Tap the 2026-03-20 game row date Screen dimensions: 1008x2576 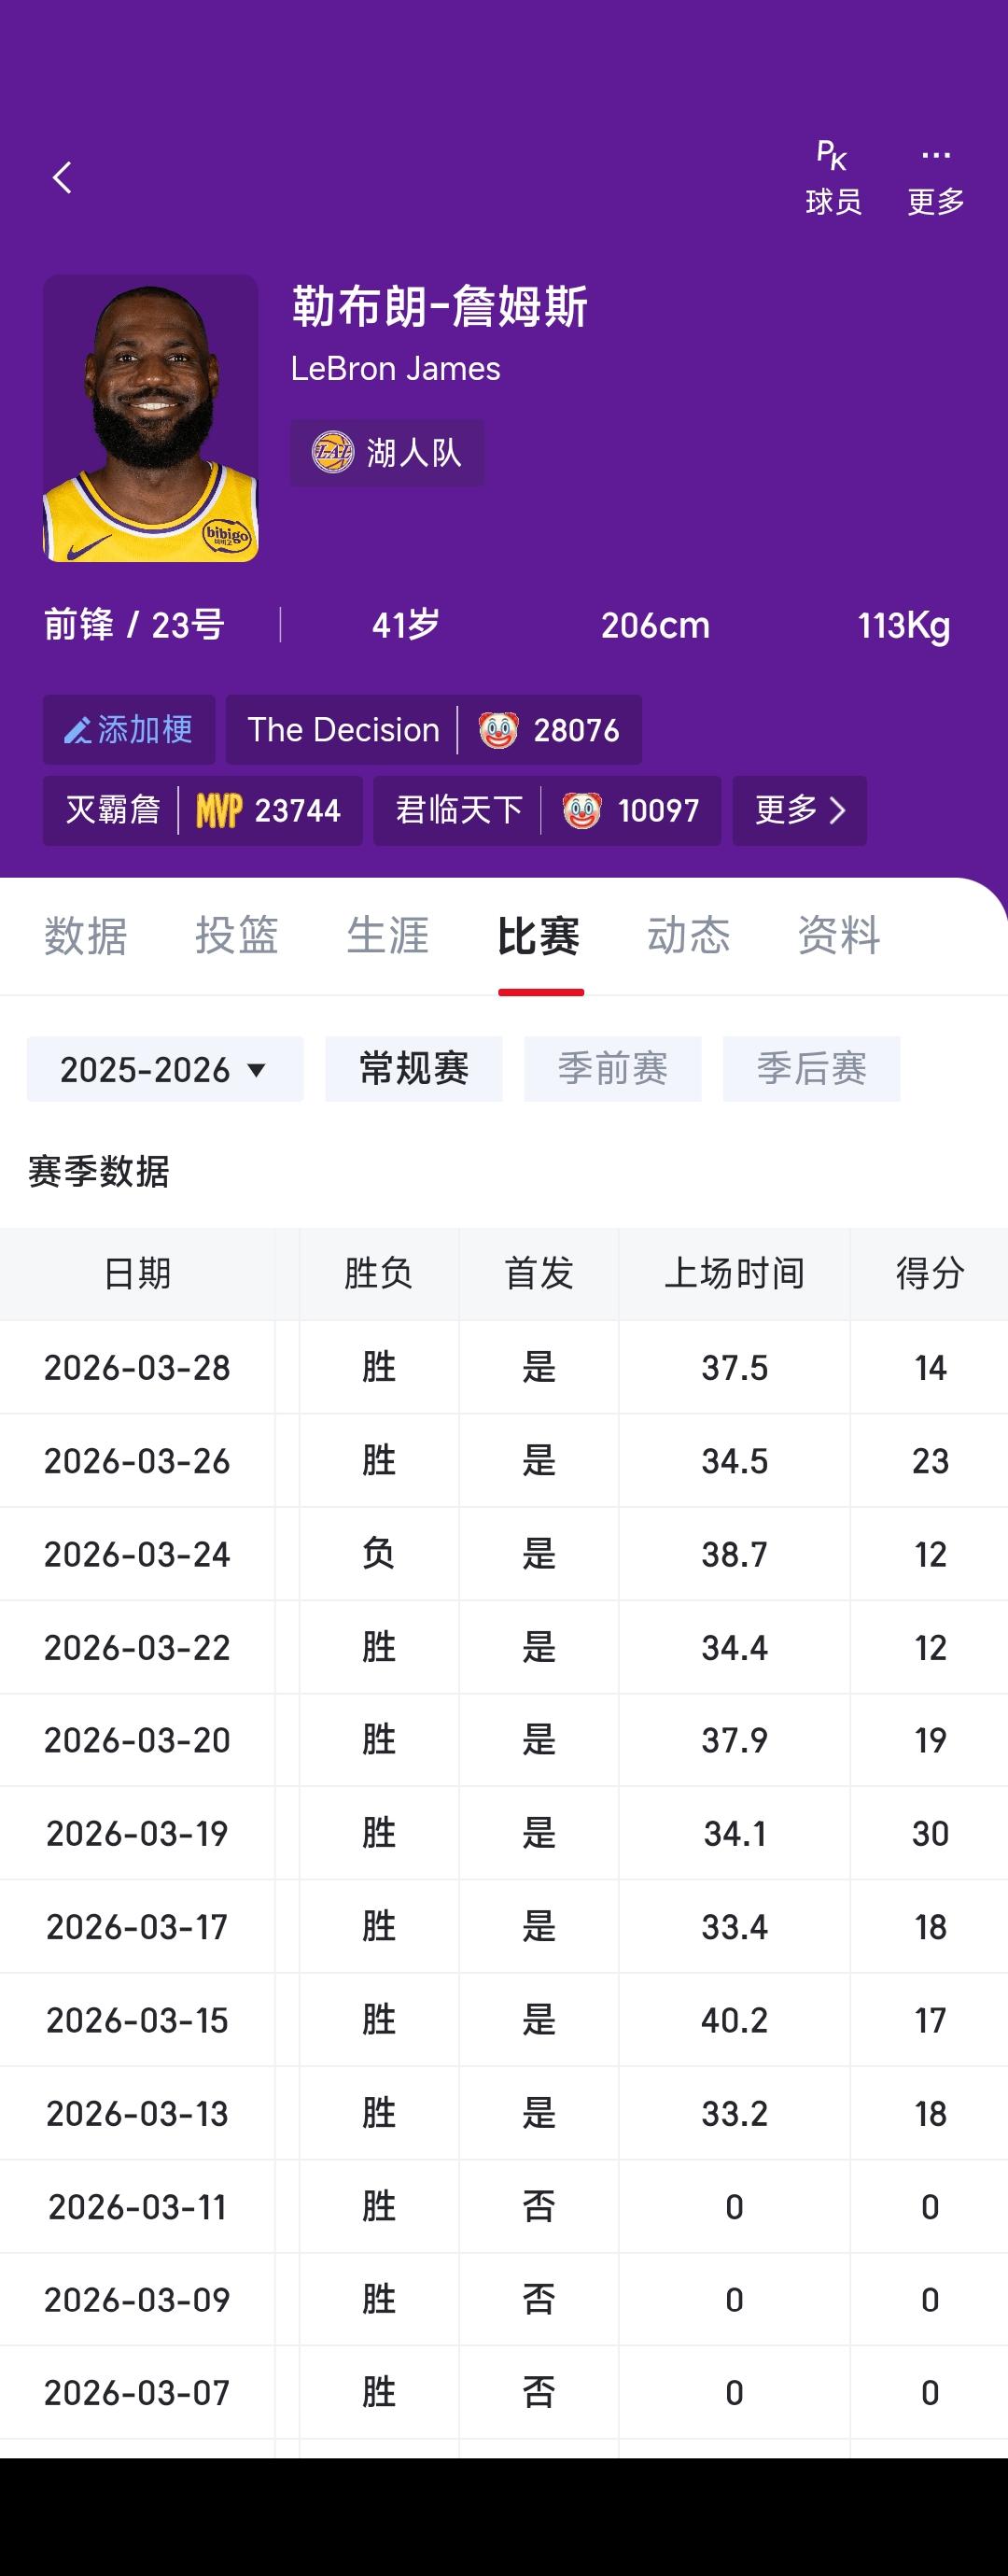tap(137, 1740)
